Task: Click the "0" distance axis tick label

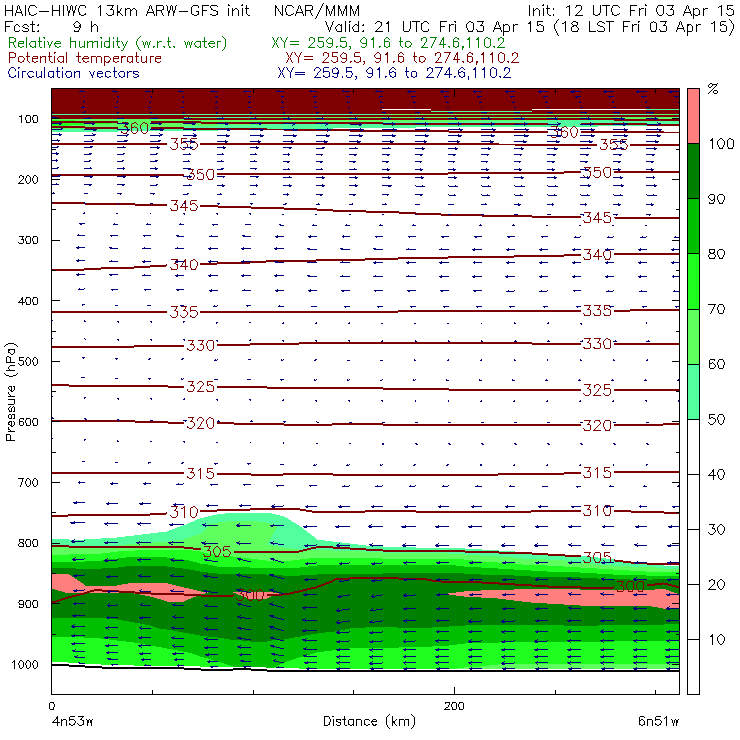Action: (51, 706)
